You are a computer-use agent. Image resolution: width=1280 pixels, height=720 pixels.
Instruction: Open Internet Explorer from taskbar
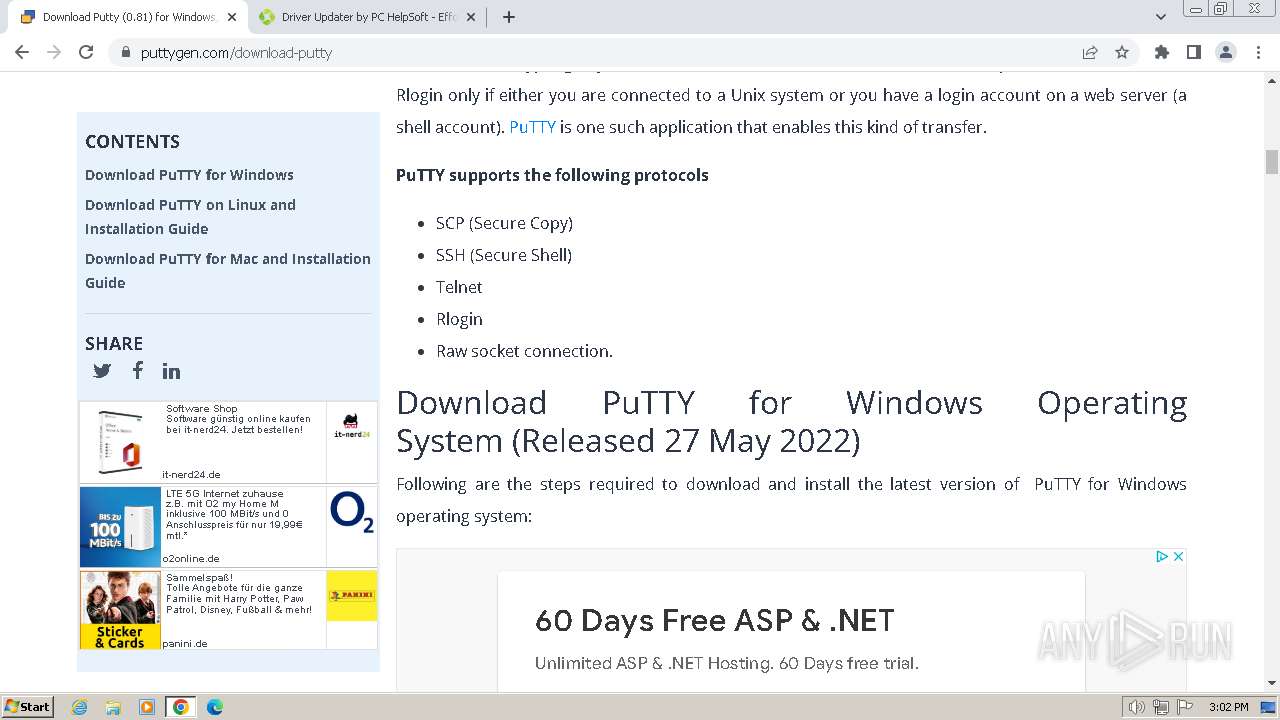pyautogui.click(x=80, y=707)
